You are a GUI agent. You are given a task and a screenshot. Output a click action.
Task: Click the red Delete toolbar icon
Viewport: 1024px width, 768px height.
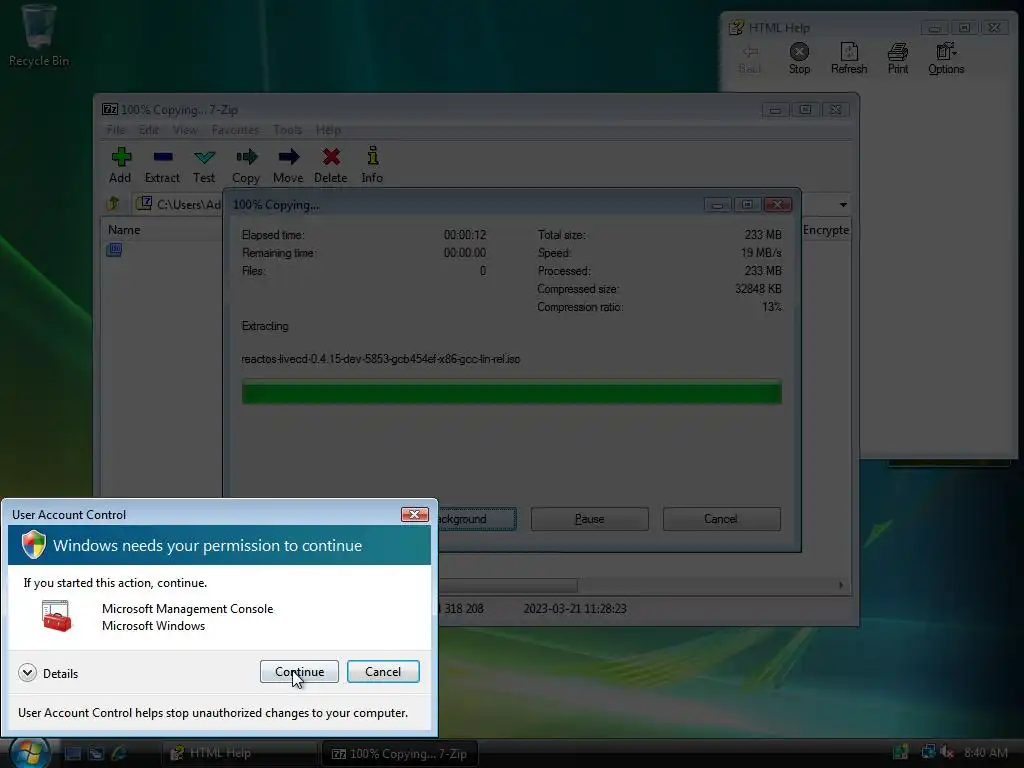[331, 157]
